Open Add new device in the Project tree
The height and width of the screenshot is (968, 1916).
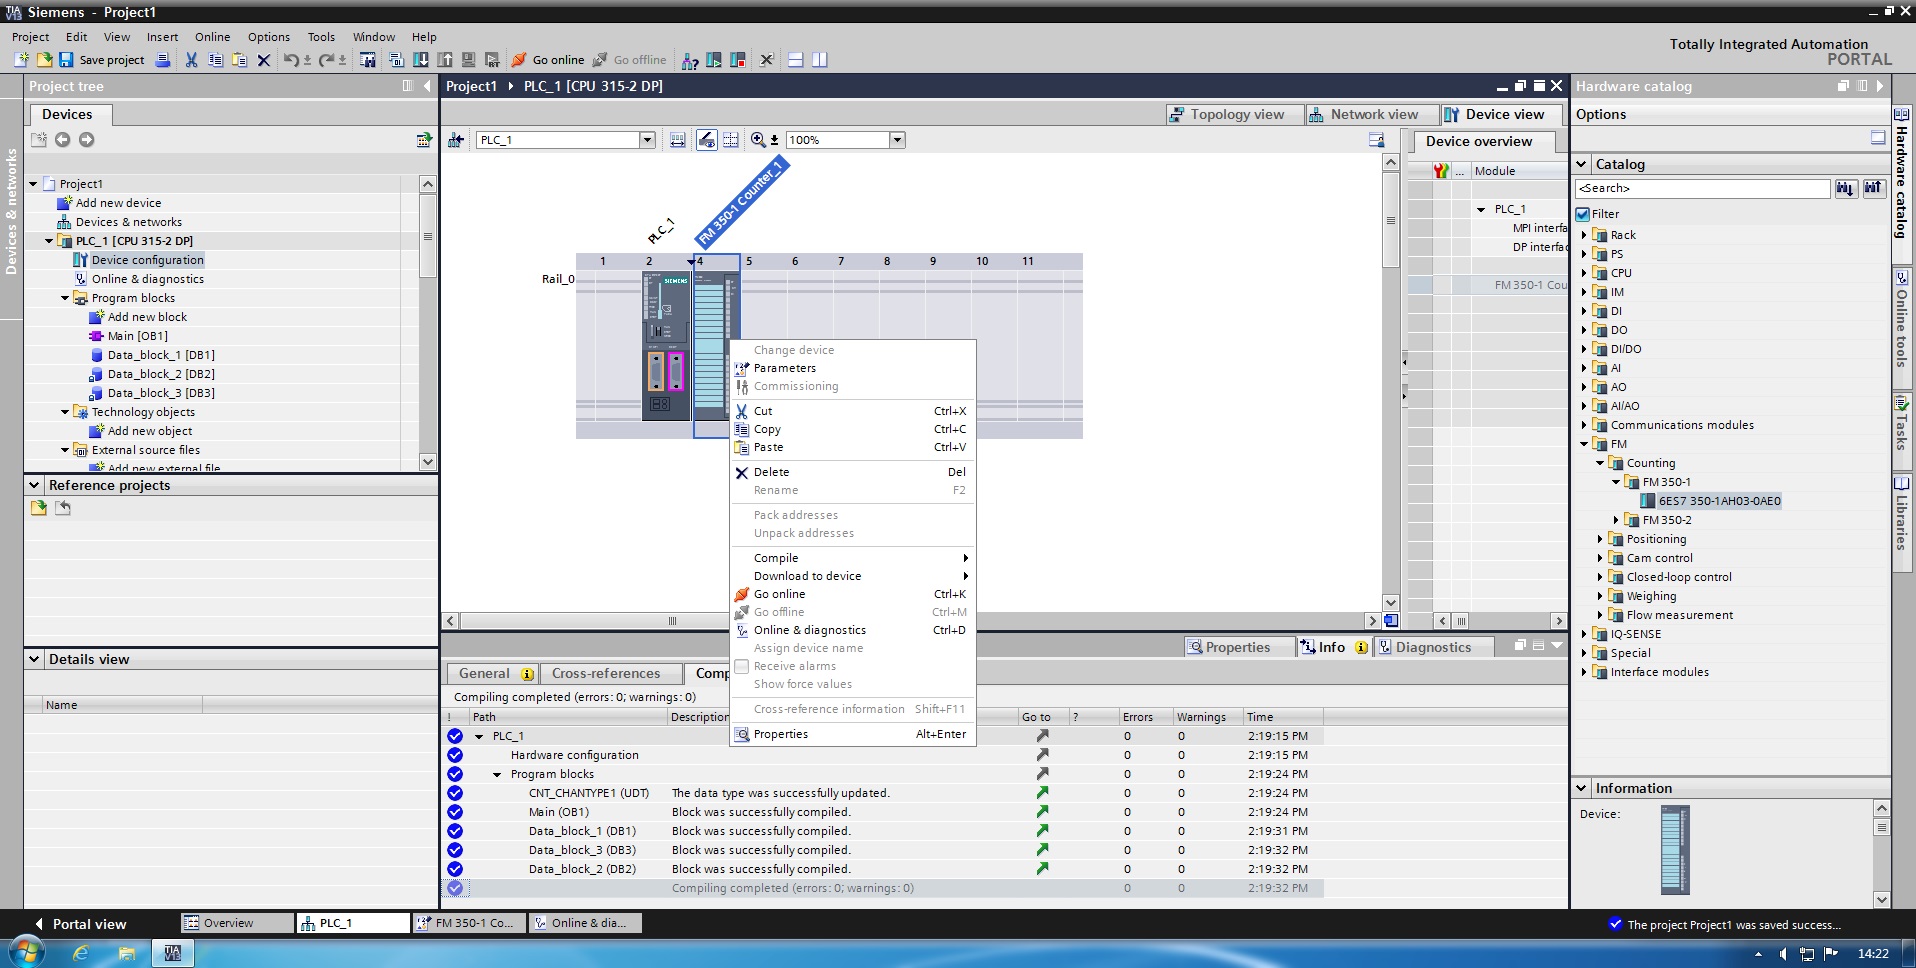(x=118, y=203)
